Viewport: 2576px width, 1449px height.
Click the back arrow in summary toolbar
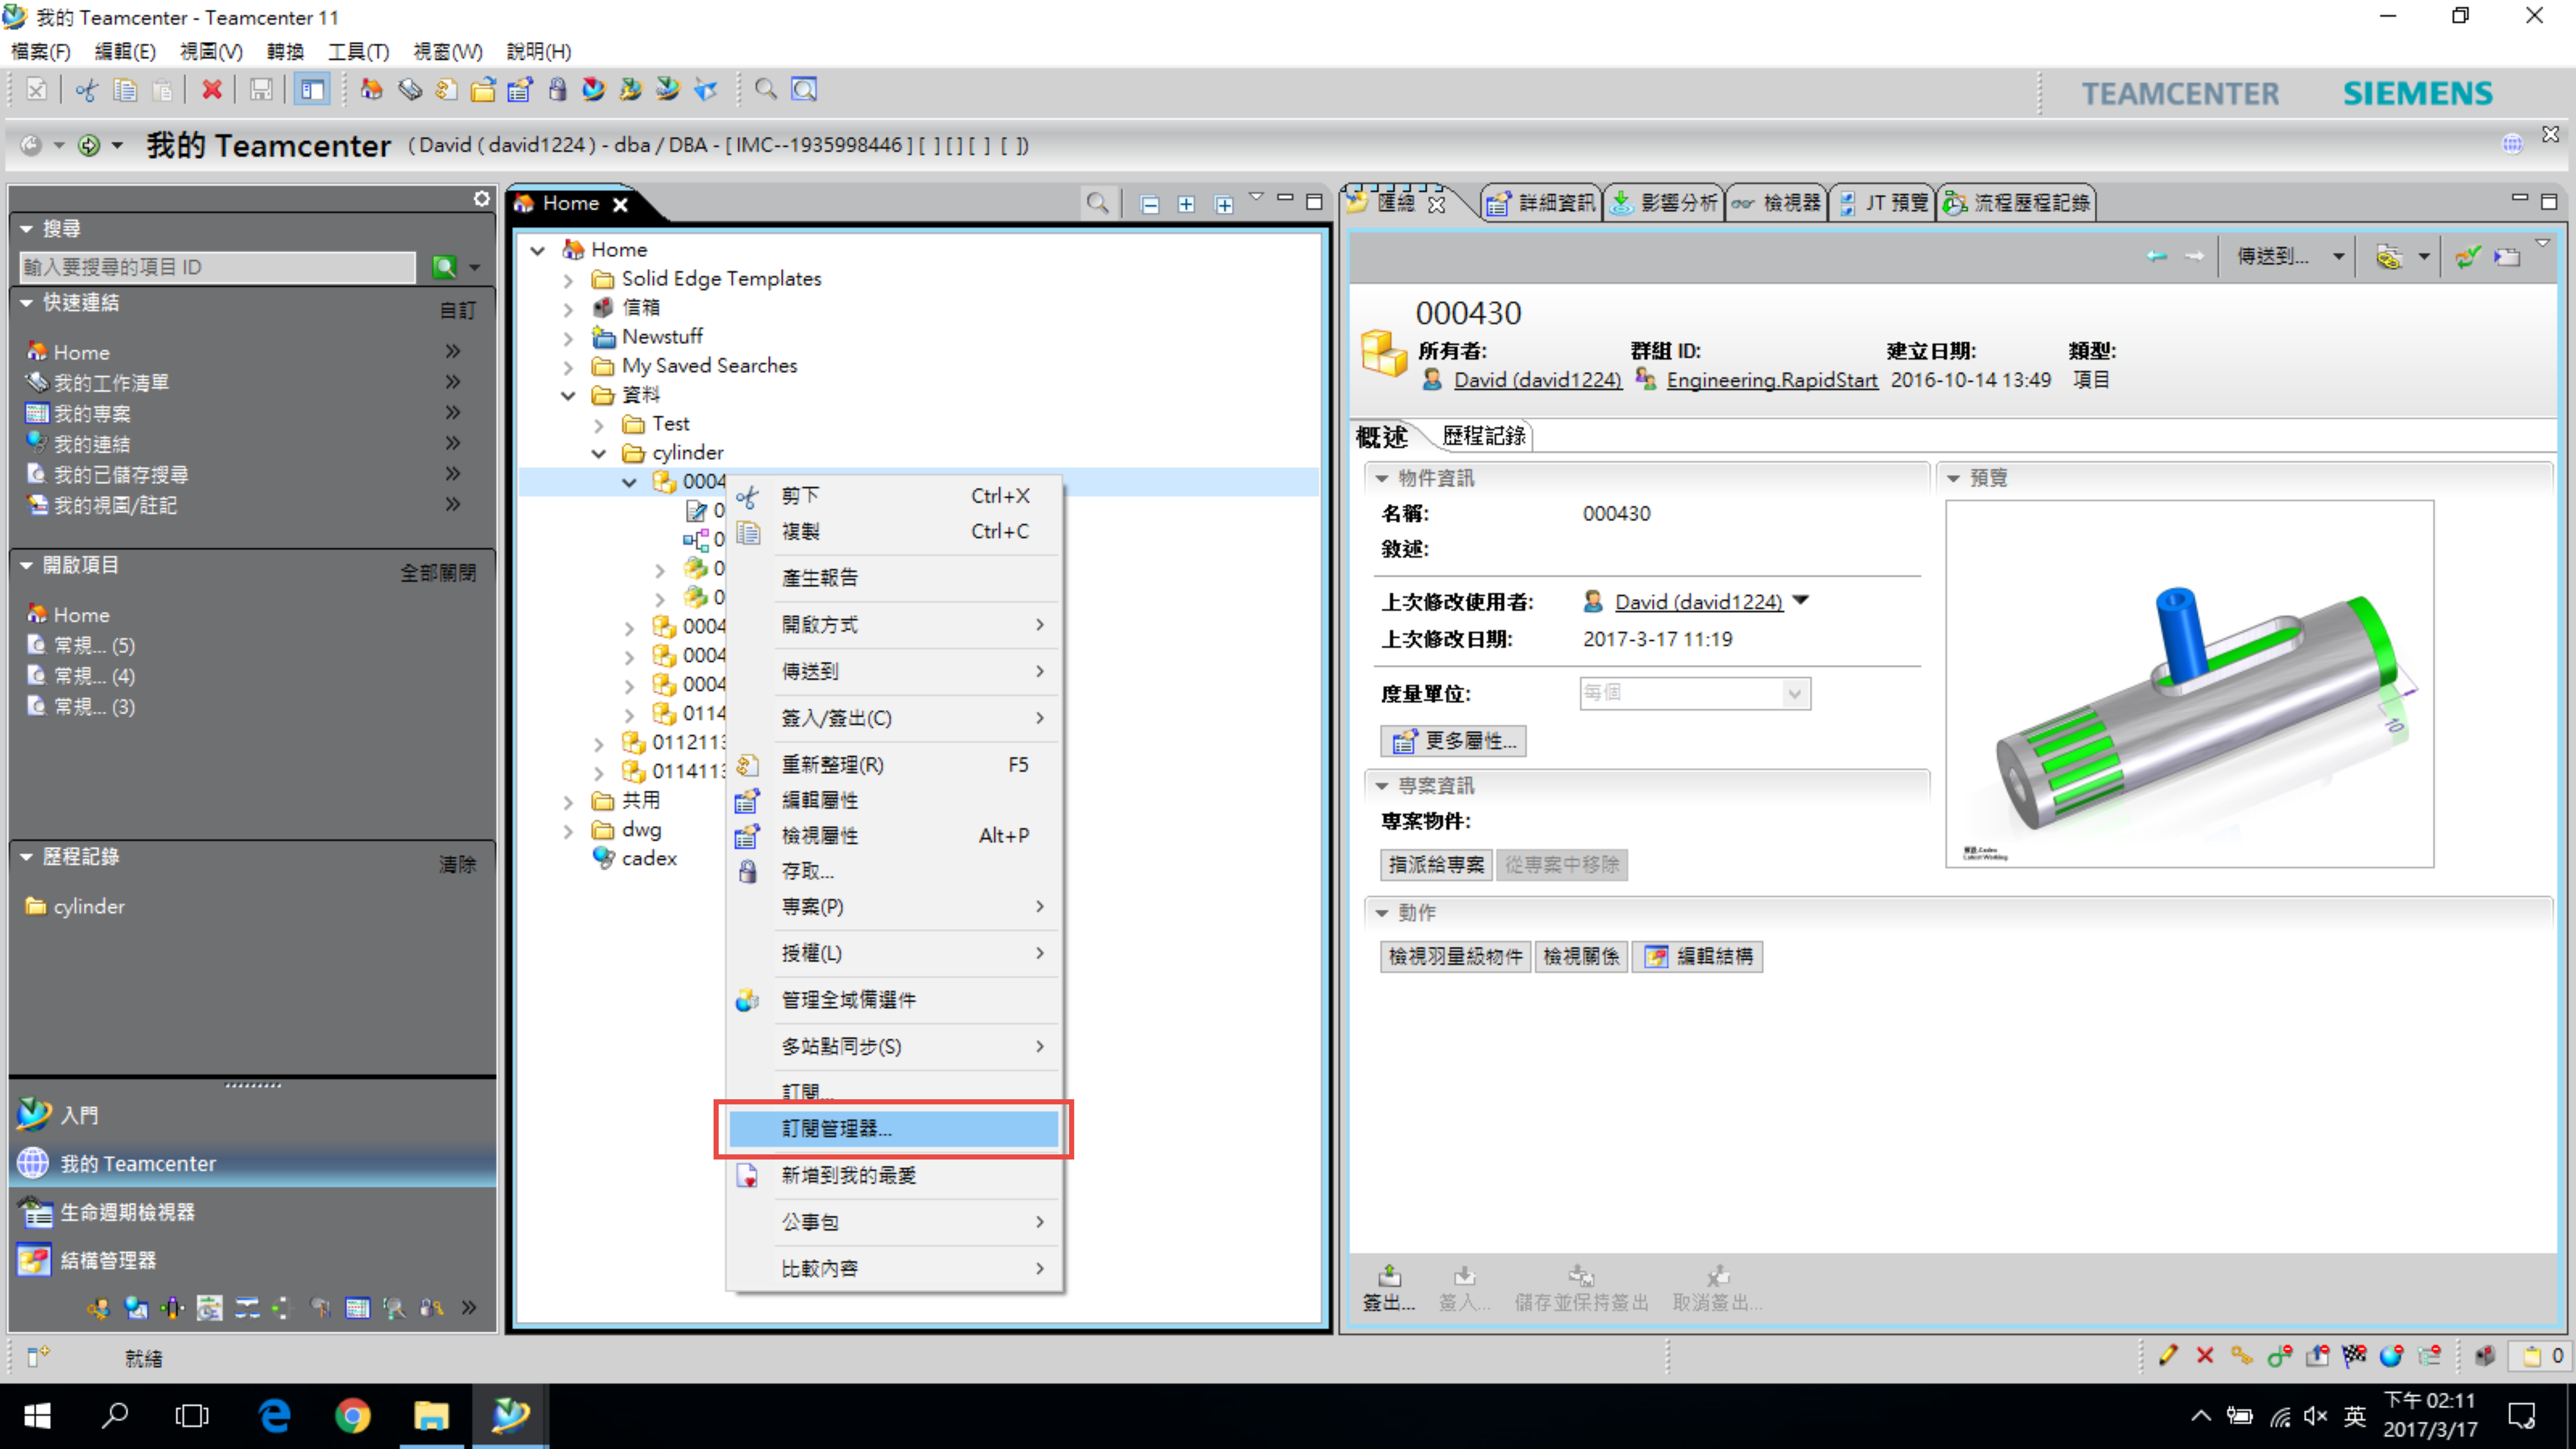(x=2156, y=257)
